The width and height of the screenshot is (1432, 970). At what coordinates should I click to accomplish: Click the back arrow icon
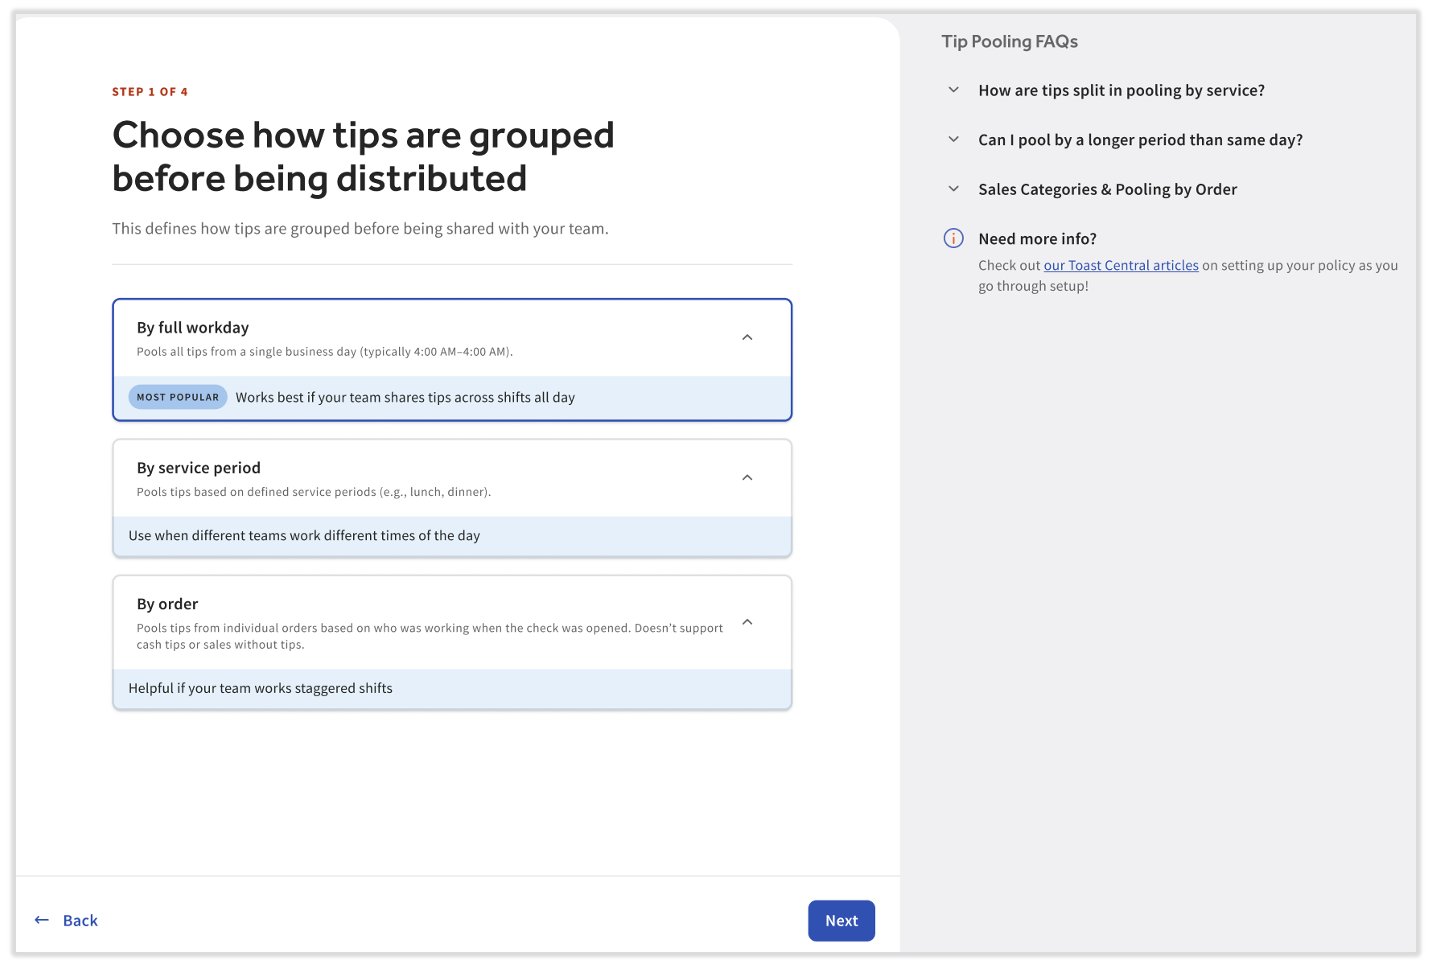[x=42, y=920]
